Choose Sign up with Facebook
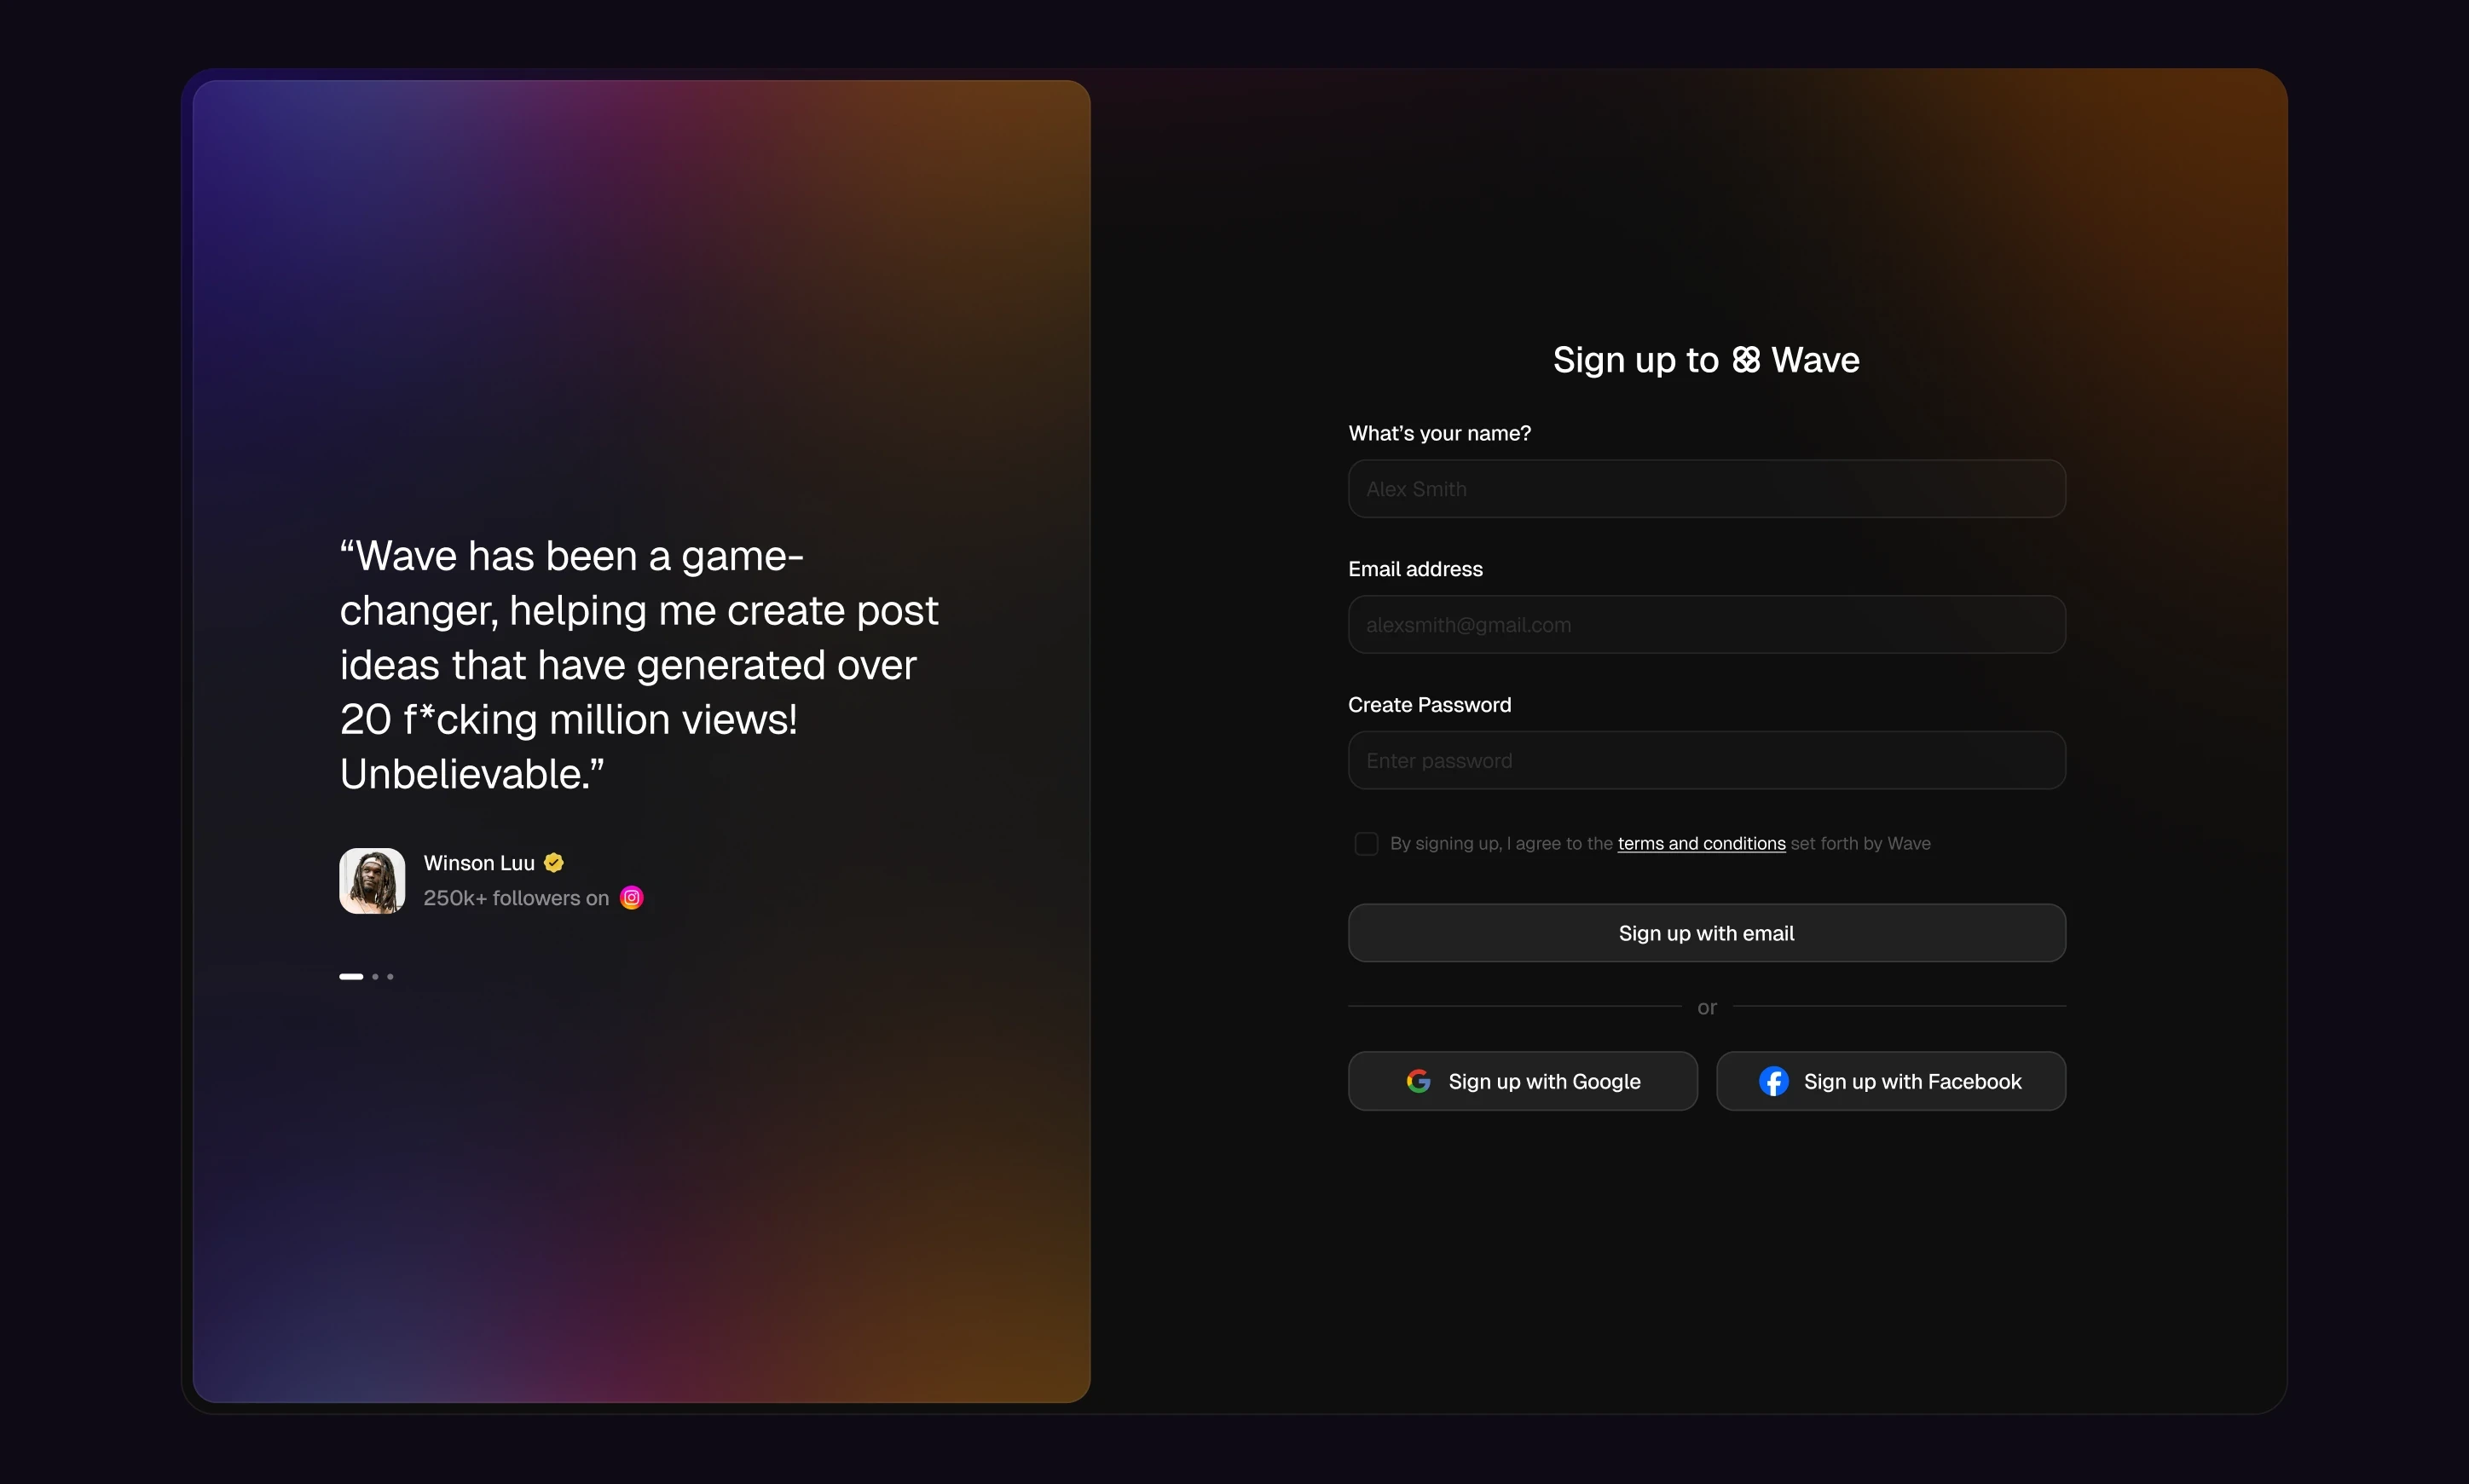The width and height of the screenshot is (2469, 1484). point(1890,1081)
